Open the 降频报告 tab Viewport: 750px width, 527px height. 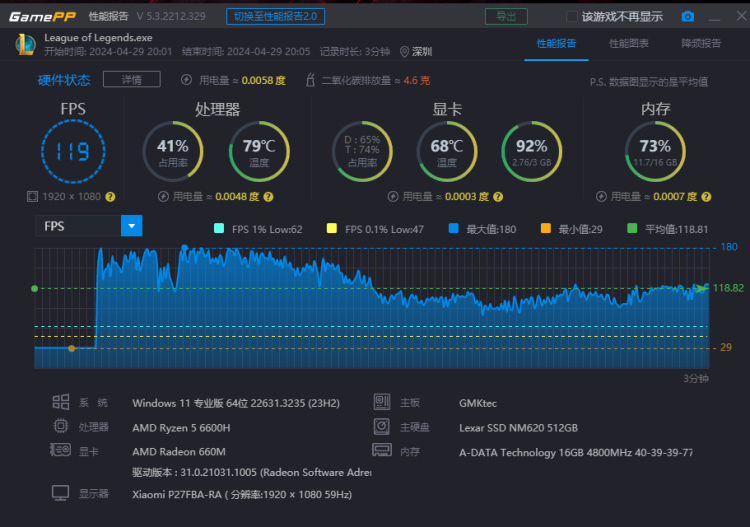tap(701, 44)
